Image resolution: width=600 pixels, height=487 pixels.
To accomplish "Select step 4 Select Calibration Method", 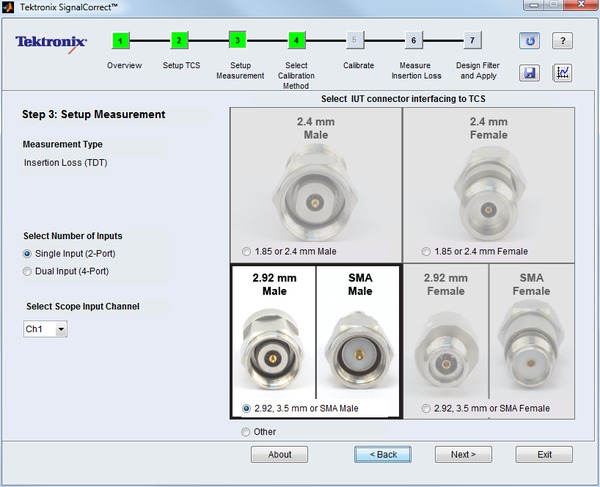I will pyautogui.click(x=296, y=41).
